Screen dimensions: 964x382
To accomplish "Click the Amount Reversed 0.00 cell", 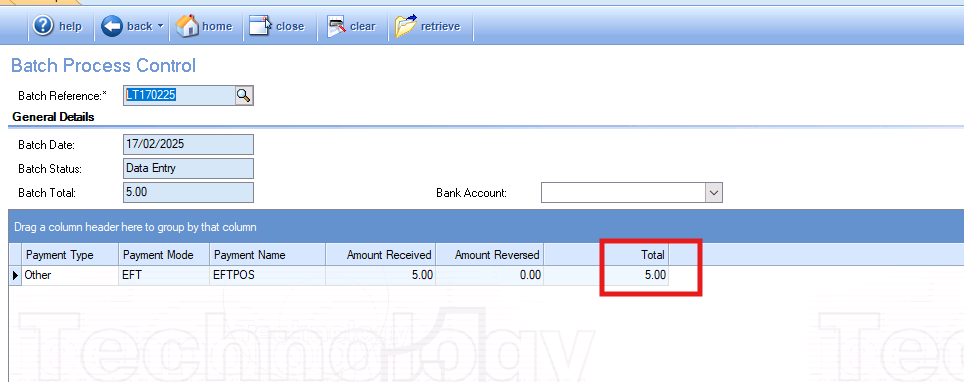I will (x=489, y=276).
